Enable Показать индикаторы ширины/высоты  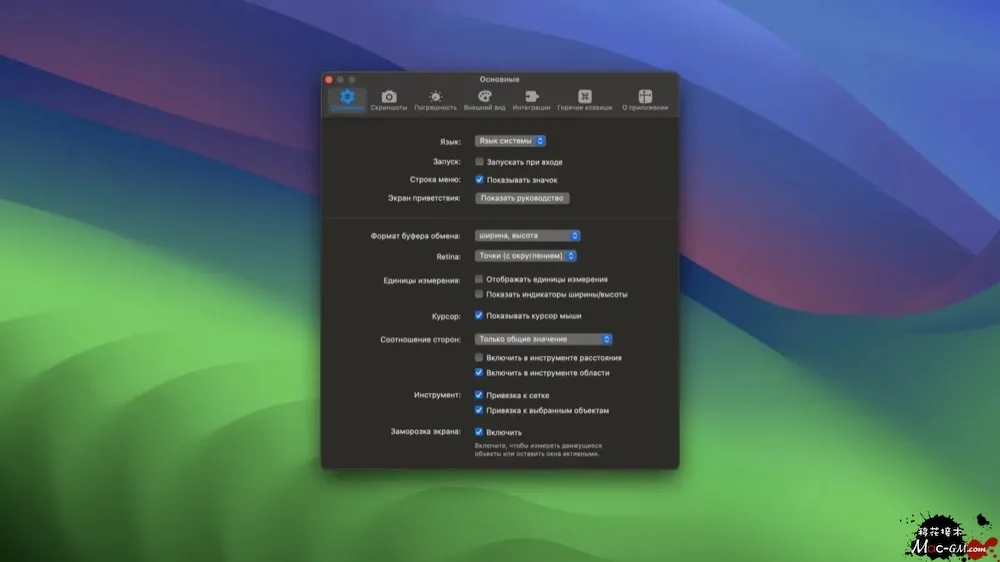click(x=478, y=294)
